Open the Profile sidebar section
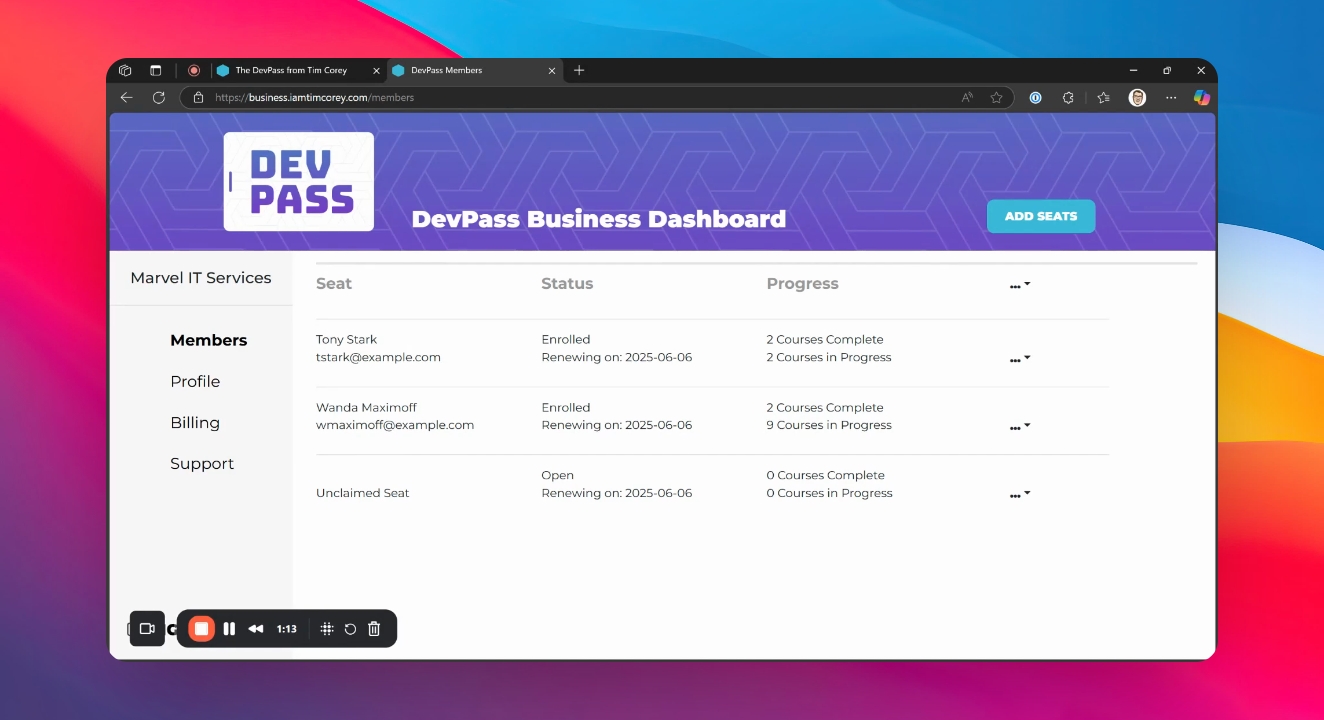 pyautogui.click(x=195, y=381)
